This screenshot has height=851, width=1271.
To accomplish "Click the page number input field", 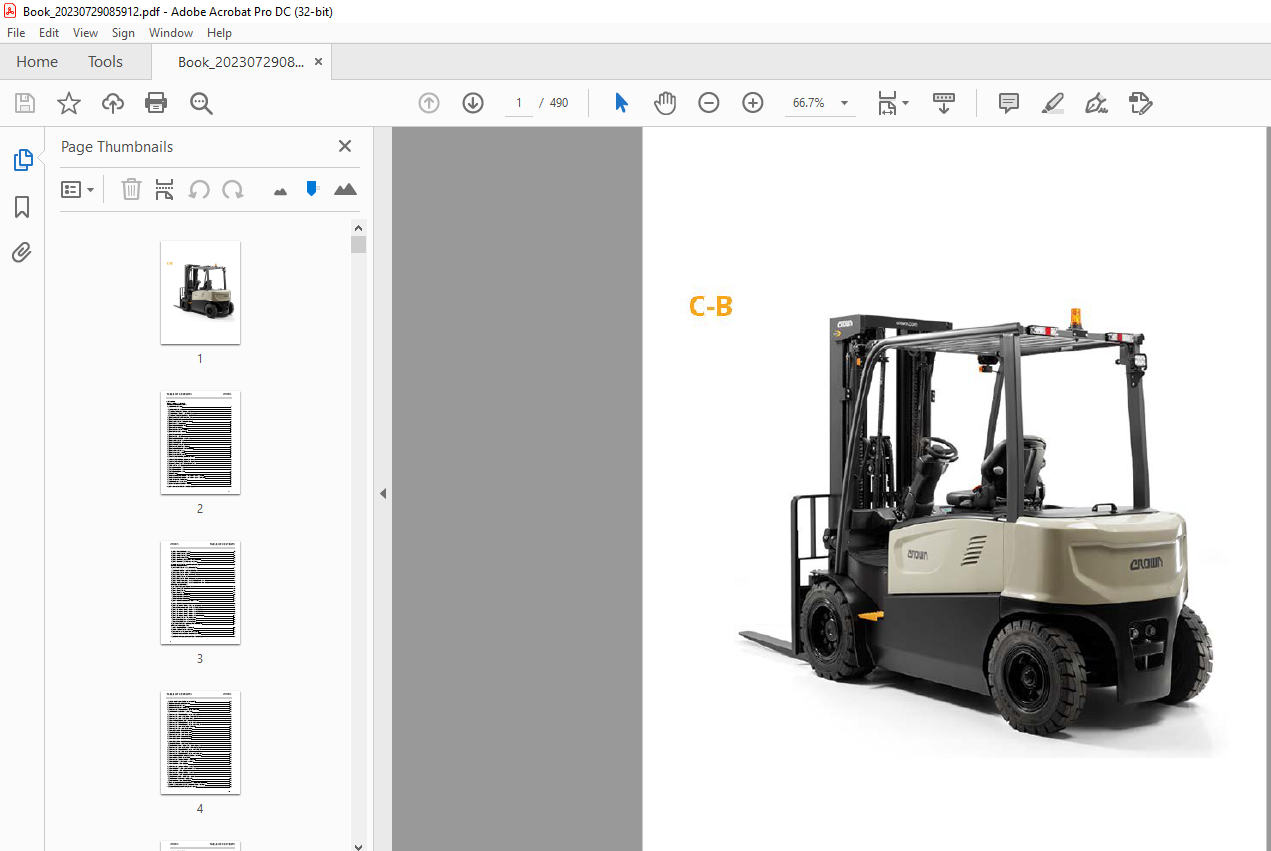I will (519, 103).
